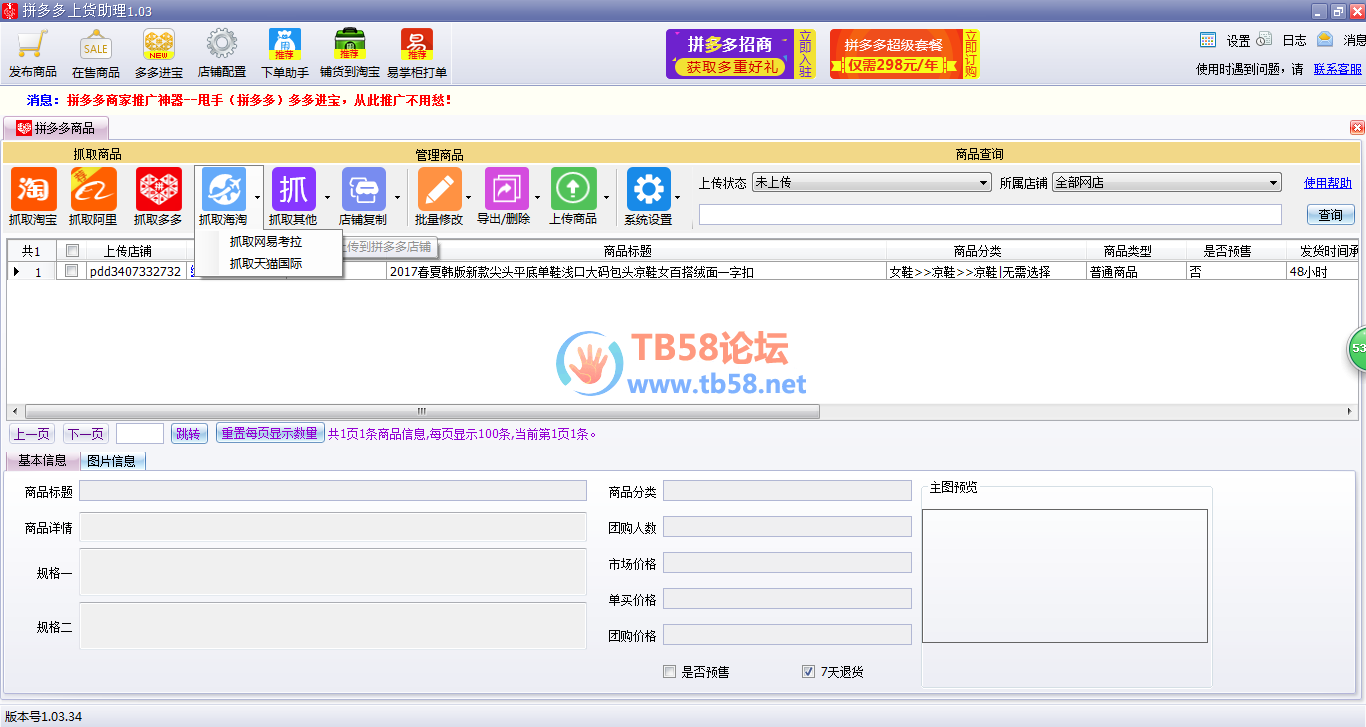Open the 易掌柜打单 tool
The width and height of the screenshot is (1366, 727).
point(417,46)
